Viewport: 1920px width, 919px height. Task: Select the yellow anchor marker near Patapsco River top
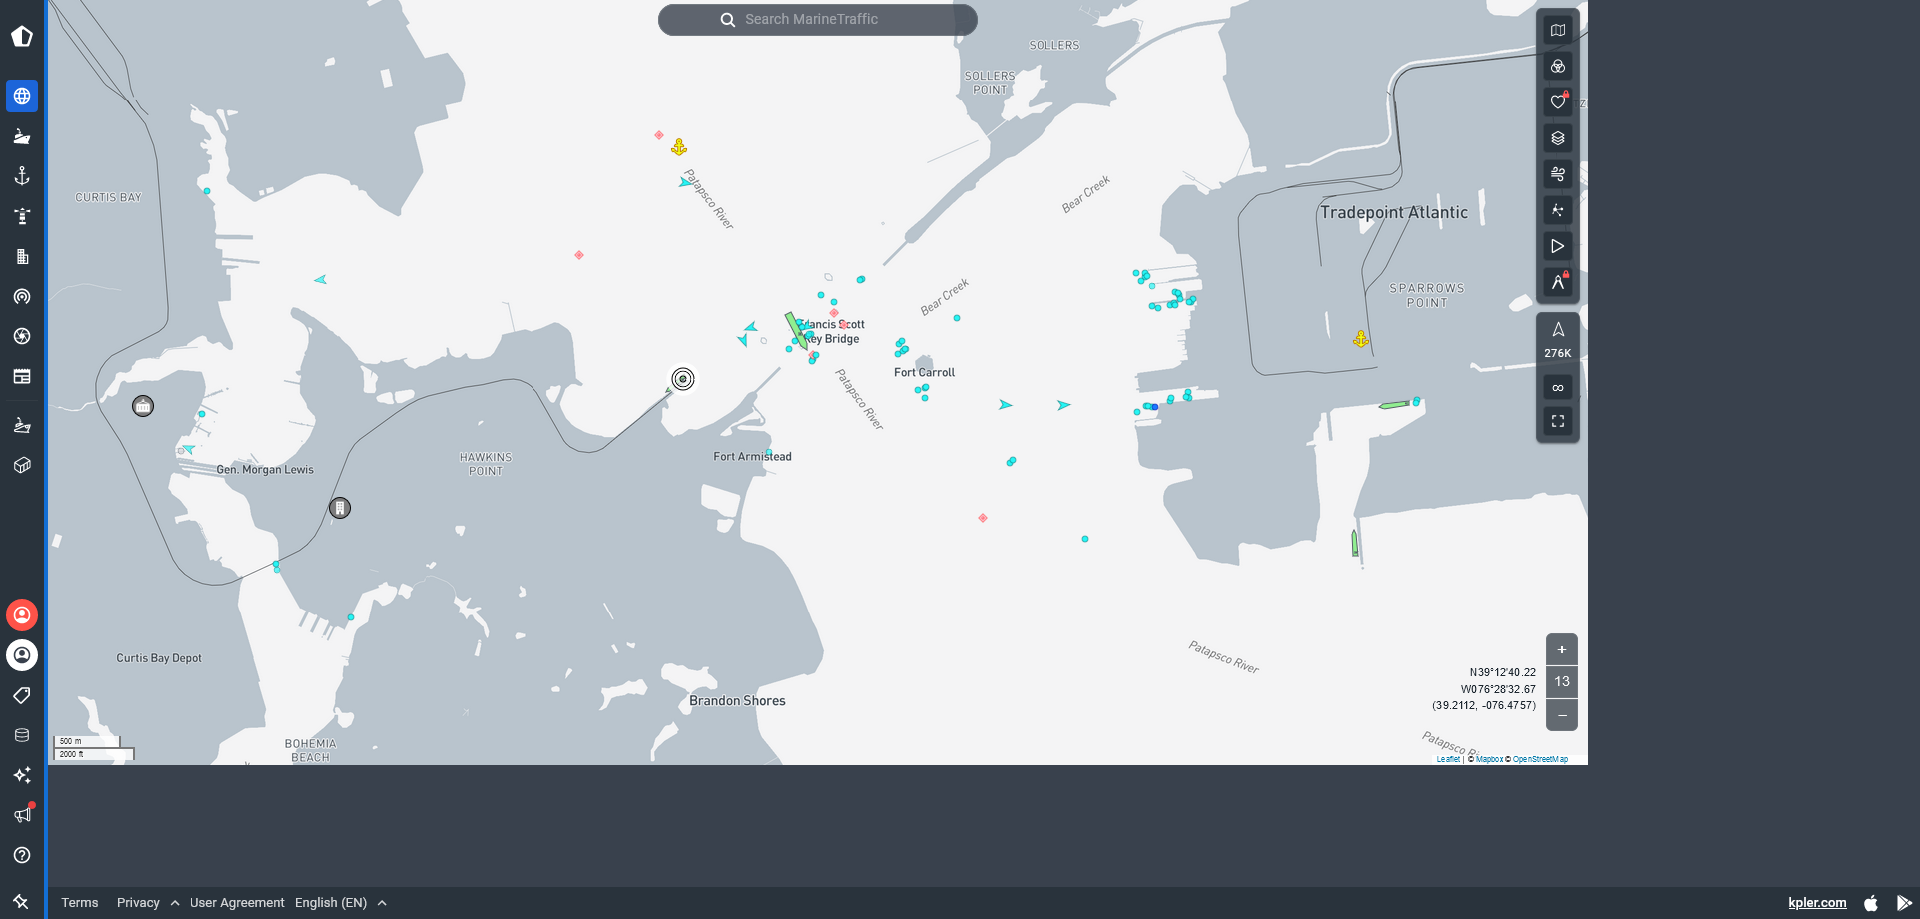coord(679,148)
